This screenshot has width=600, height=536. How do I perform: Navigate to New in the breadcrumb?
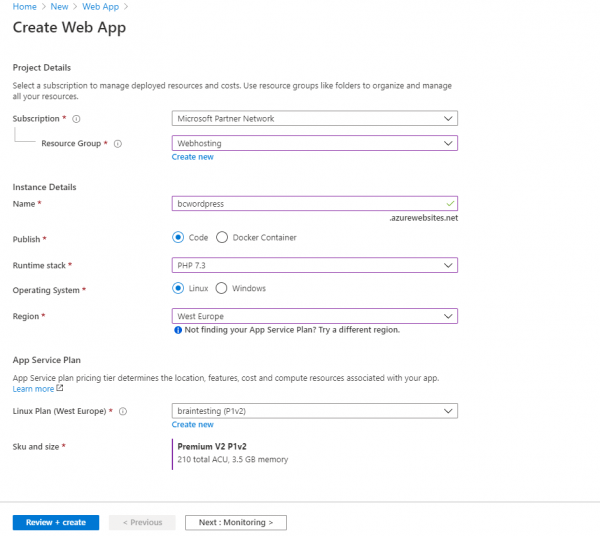pos(59,7)
